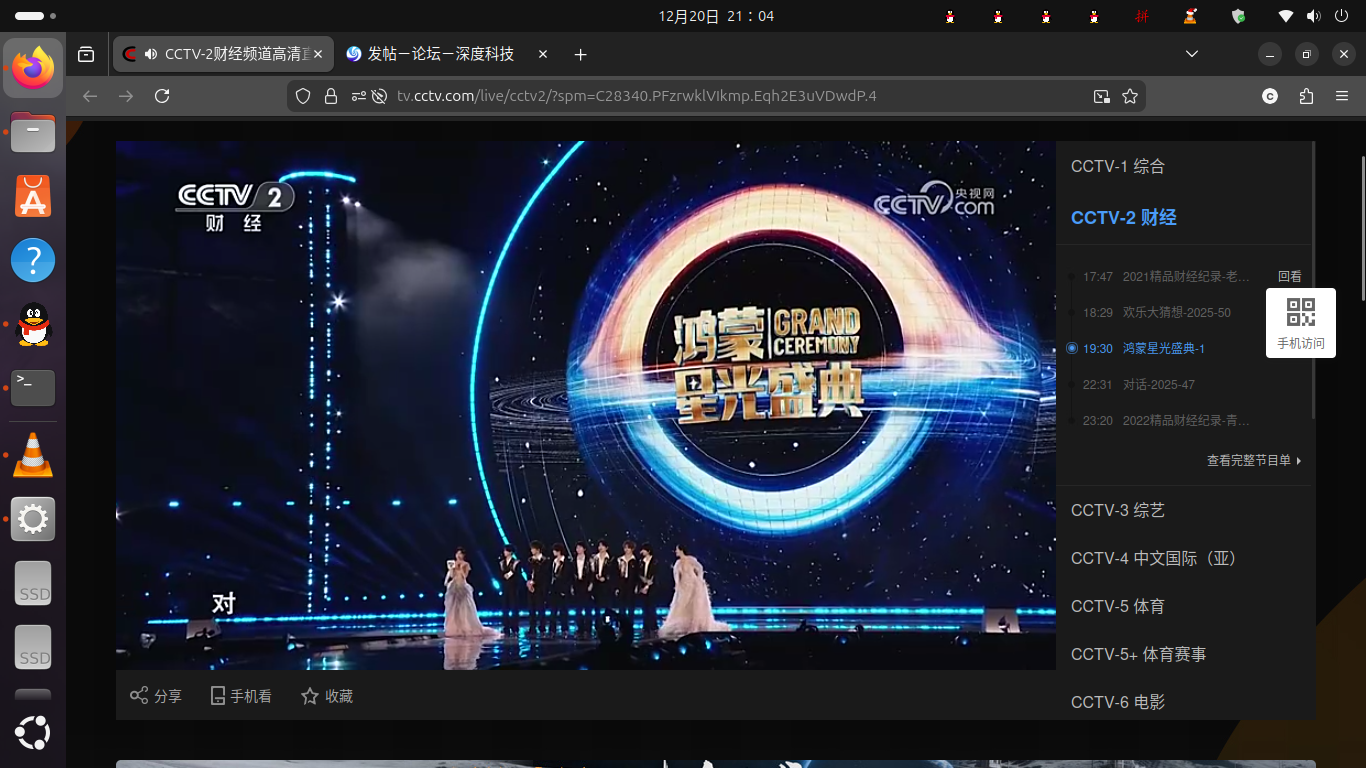1366x768 pixels.
Task: Mute the CCTV-2 tab audio icon
Action: click(151, 54)
